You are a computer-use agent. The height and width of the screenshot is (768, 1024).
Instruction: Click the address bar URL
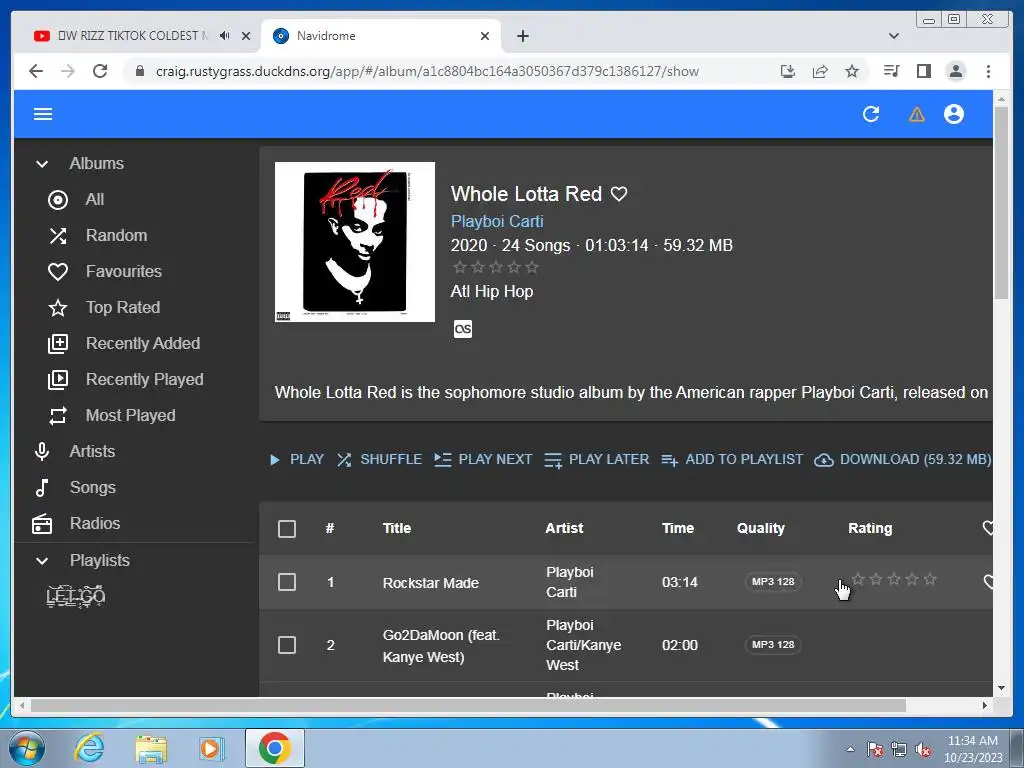pos(427,71)
